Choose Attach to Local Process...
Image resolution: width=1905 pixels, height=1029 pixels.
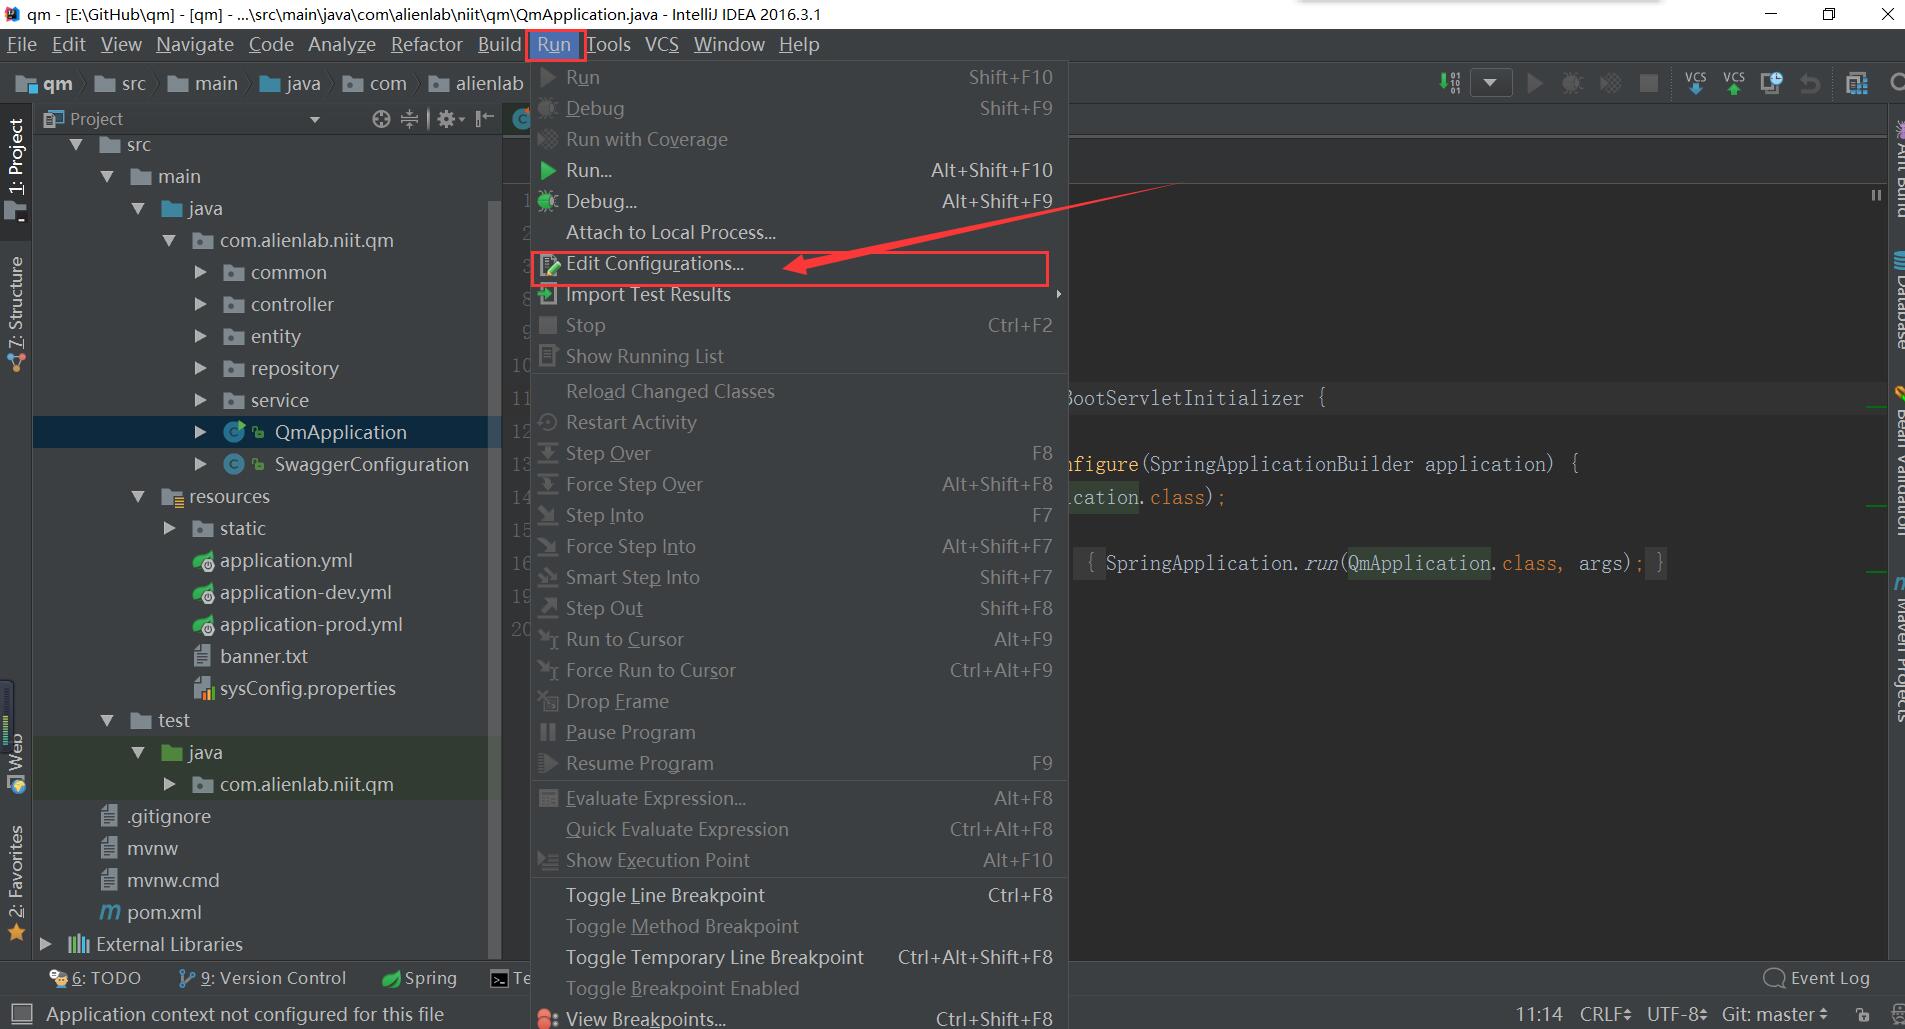[x=798, y=233]
